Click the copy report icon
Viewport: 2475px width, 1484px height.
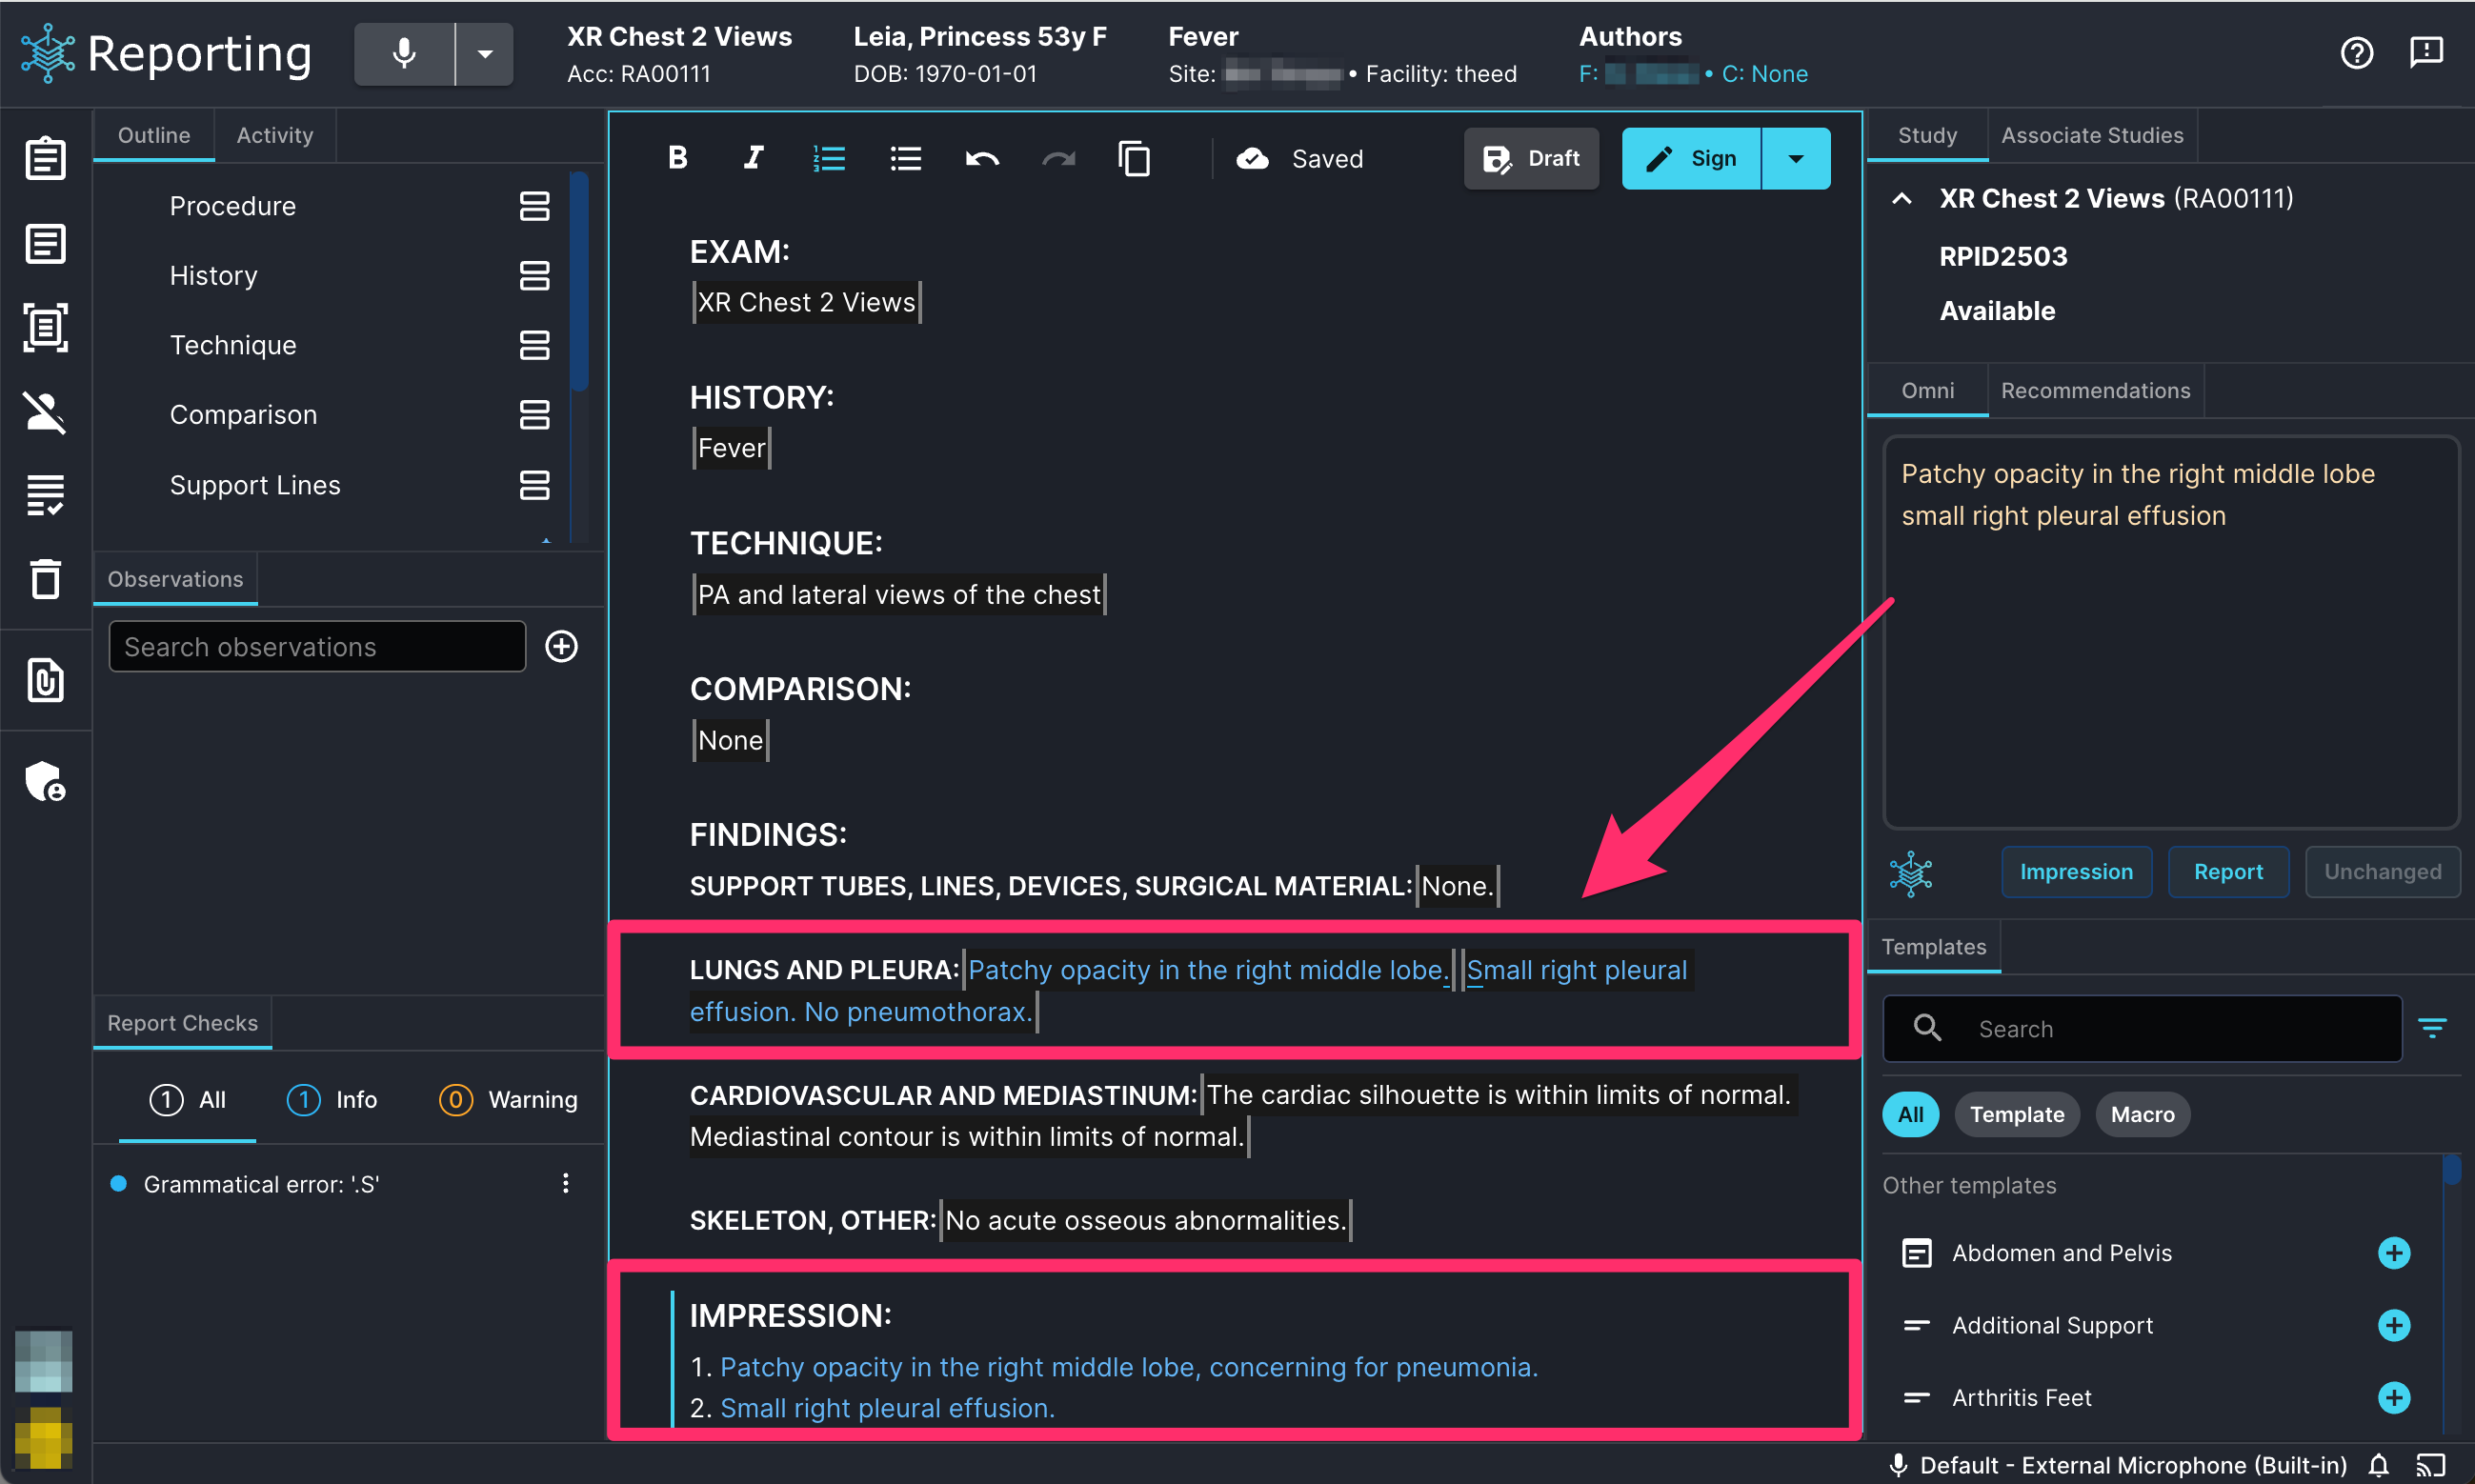(x=1134, y=158)
